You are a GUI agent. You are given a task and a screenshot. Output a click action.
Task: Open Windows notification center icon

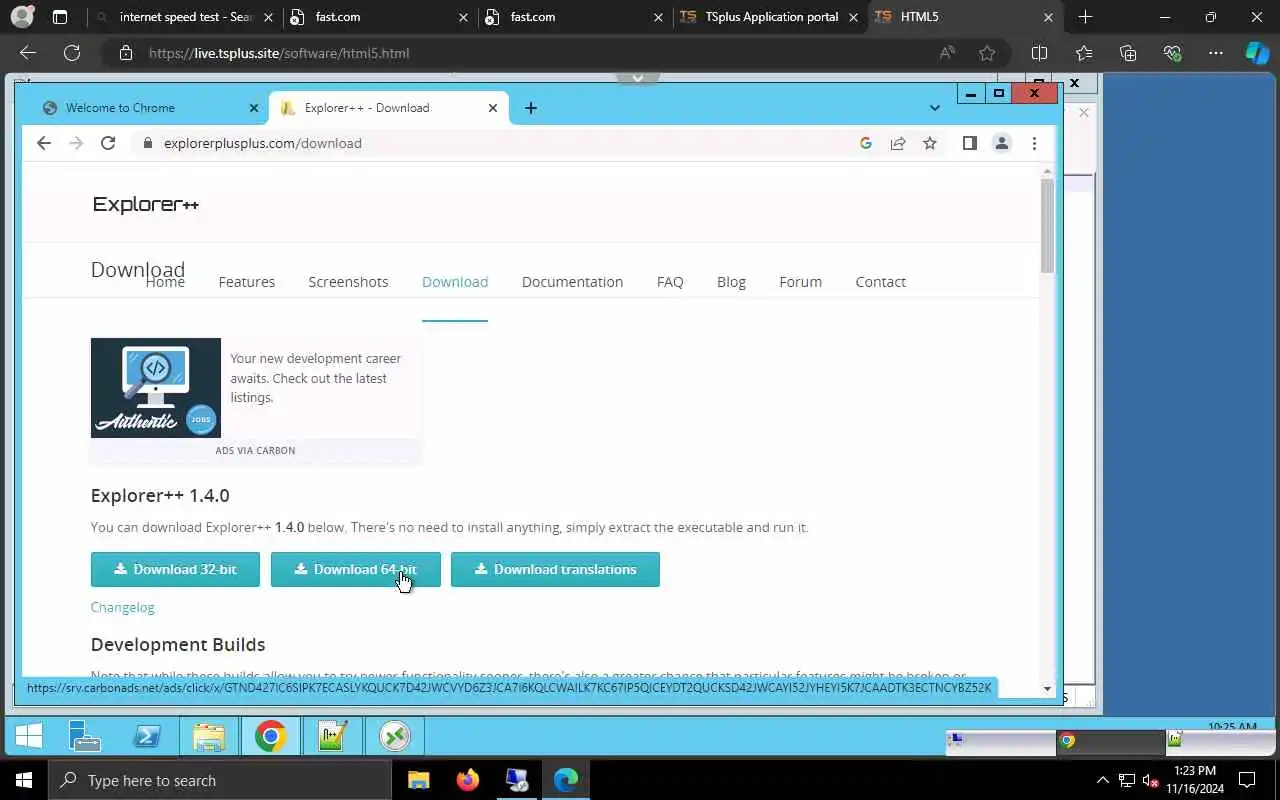click(1247, 780)
